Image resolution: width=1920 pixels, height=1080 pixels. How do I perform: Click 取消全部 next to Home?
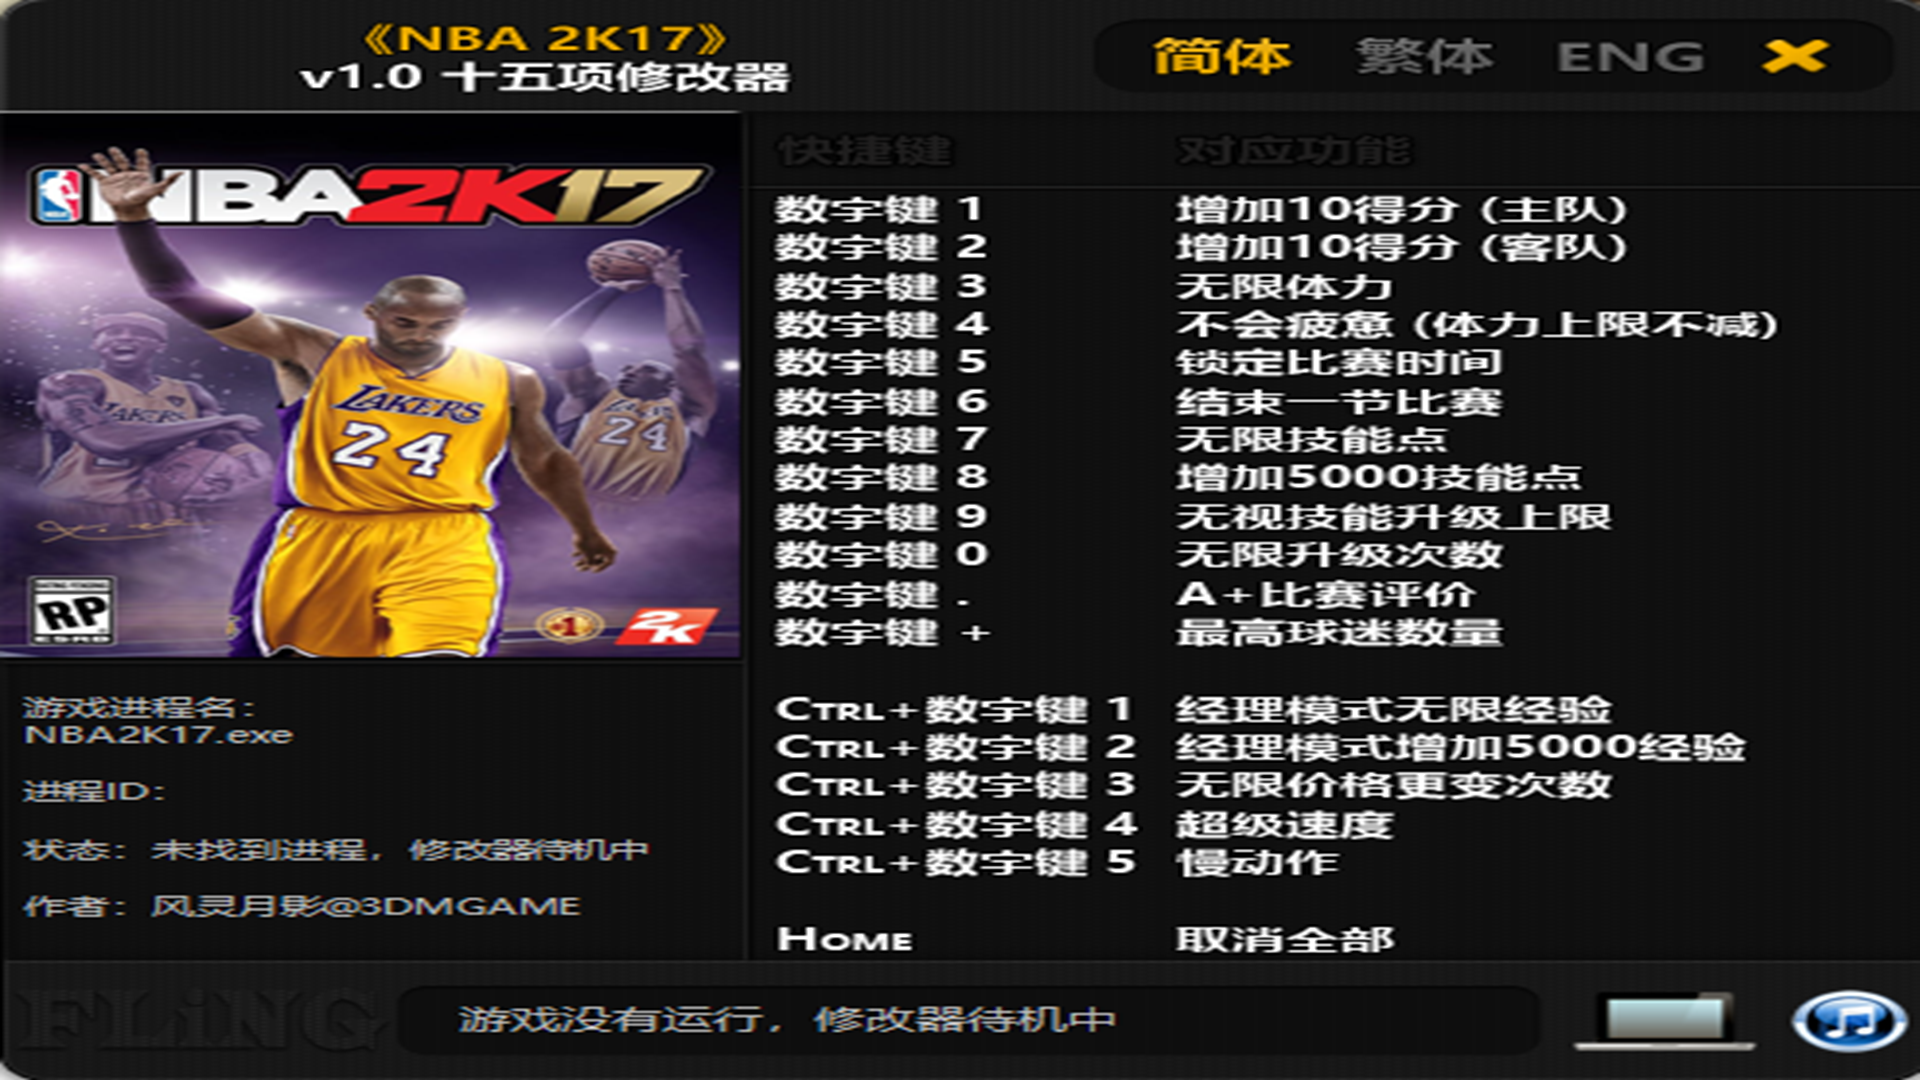(1284, 939)
